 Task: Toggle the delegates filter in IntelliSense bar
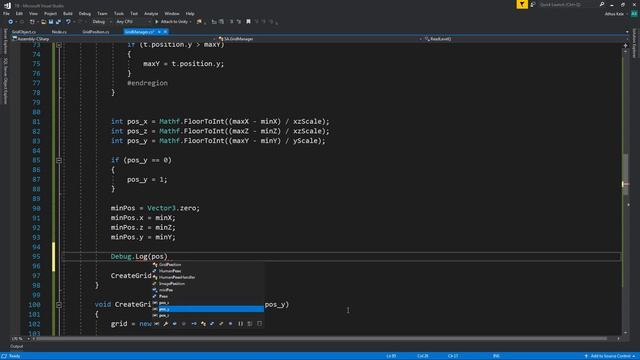click(230, 324)
